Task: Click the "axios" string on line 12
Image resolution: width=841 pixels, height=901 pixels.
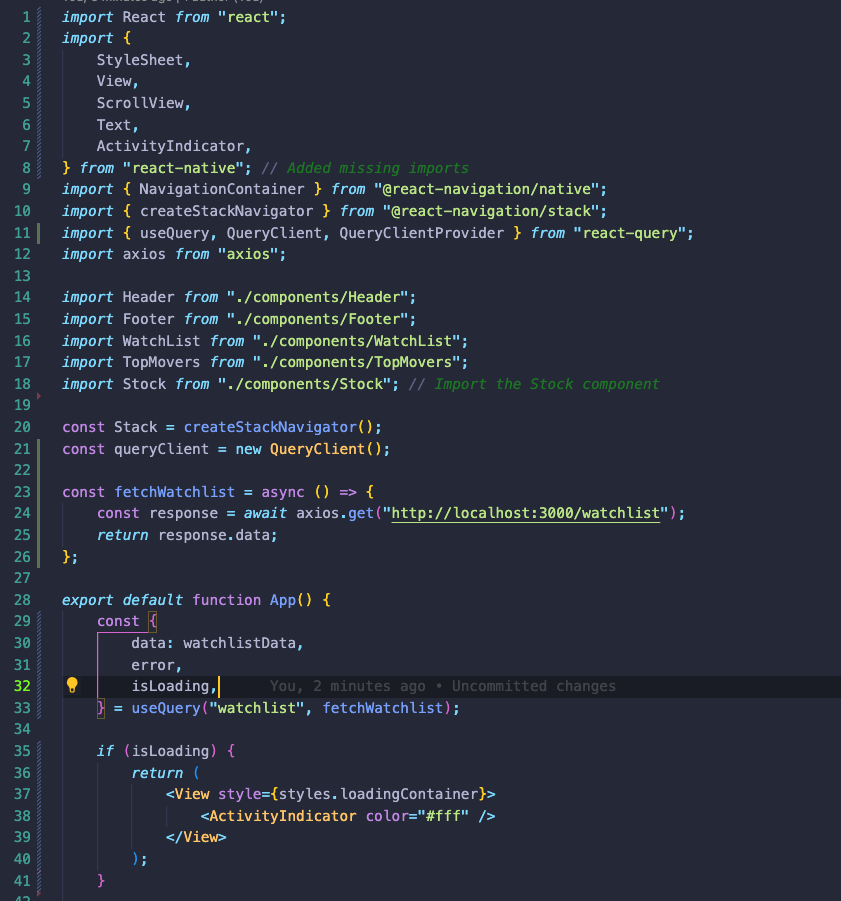Action: tap(248, 254)
